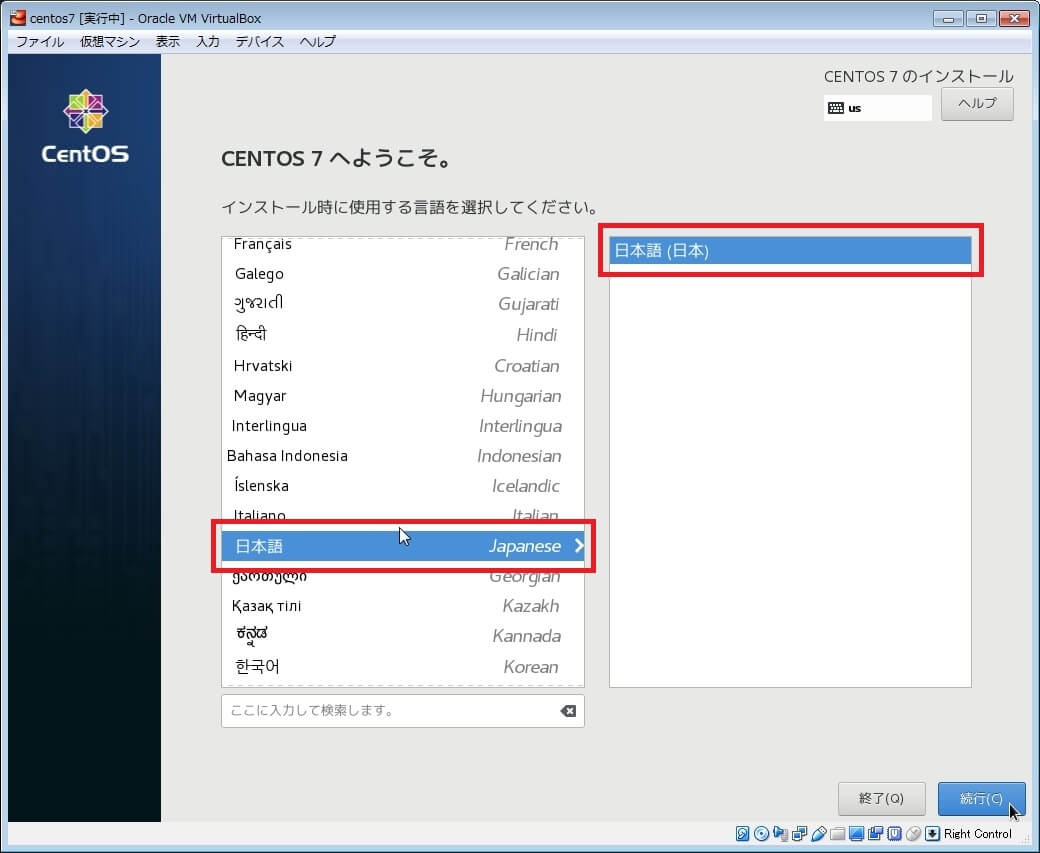Choose 日本語 (日本) locale entry
The width and height of the screenshot is (1040, 853).
point(790,251)
